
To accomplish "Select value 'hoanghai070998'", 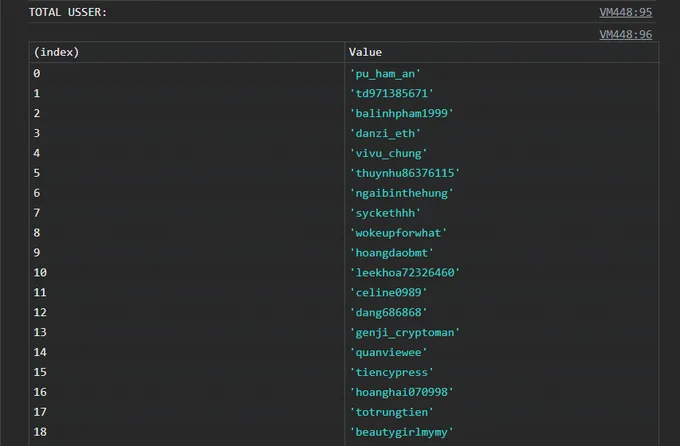I will coord(402,392).
